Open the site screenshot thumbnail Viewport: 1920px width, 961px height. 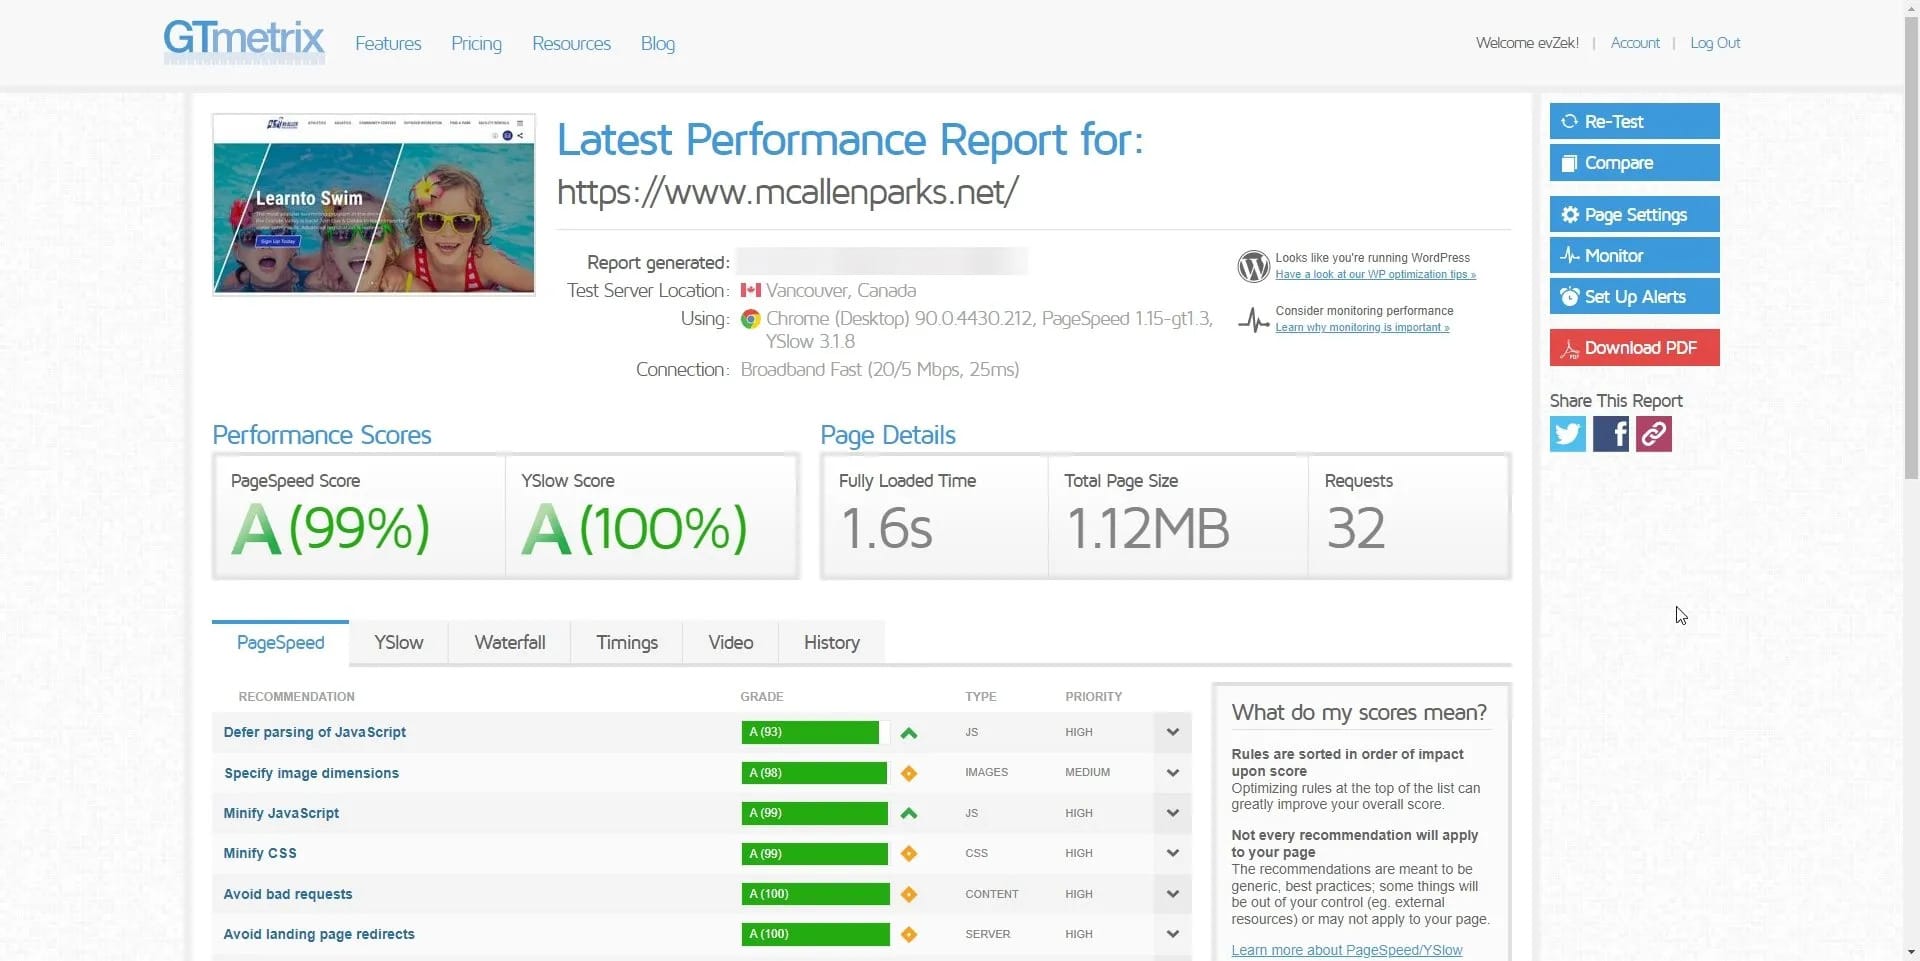[x=374, y=205]
